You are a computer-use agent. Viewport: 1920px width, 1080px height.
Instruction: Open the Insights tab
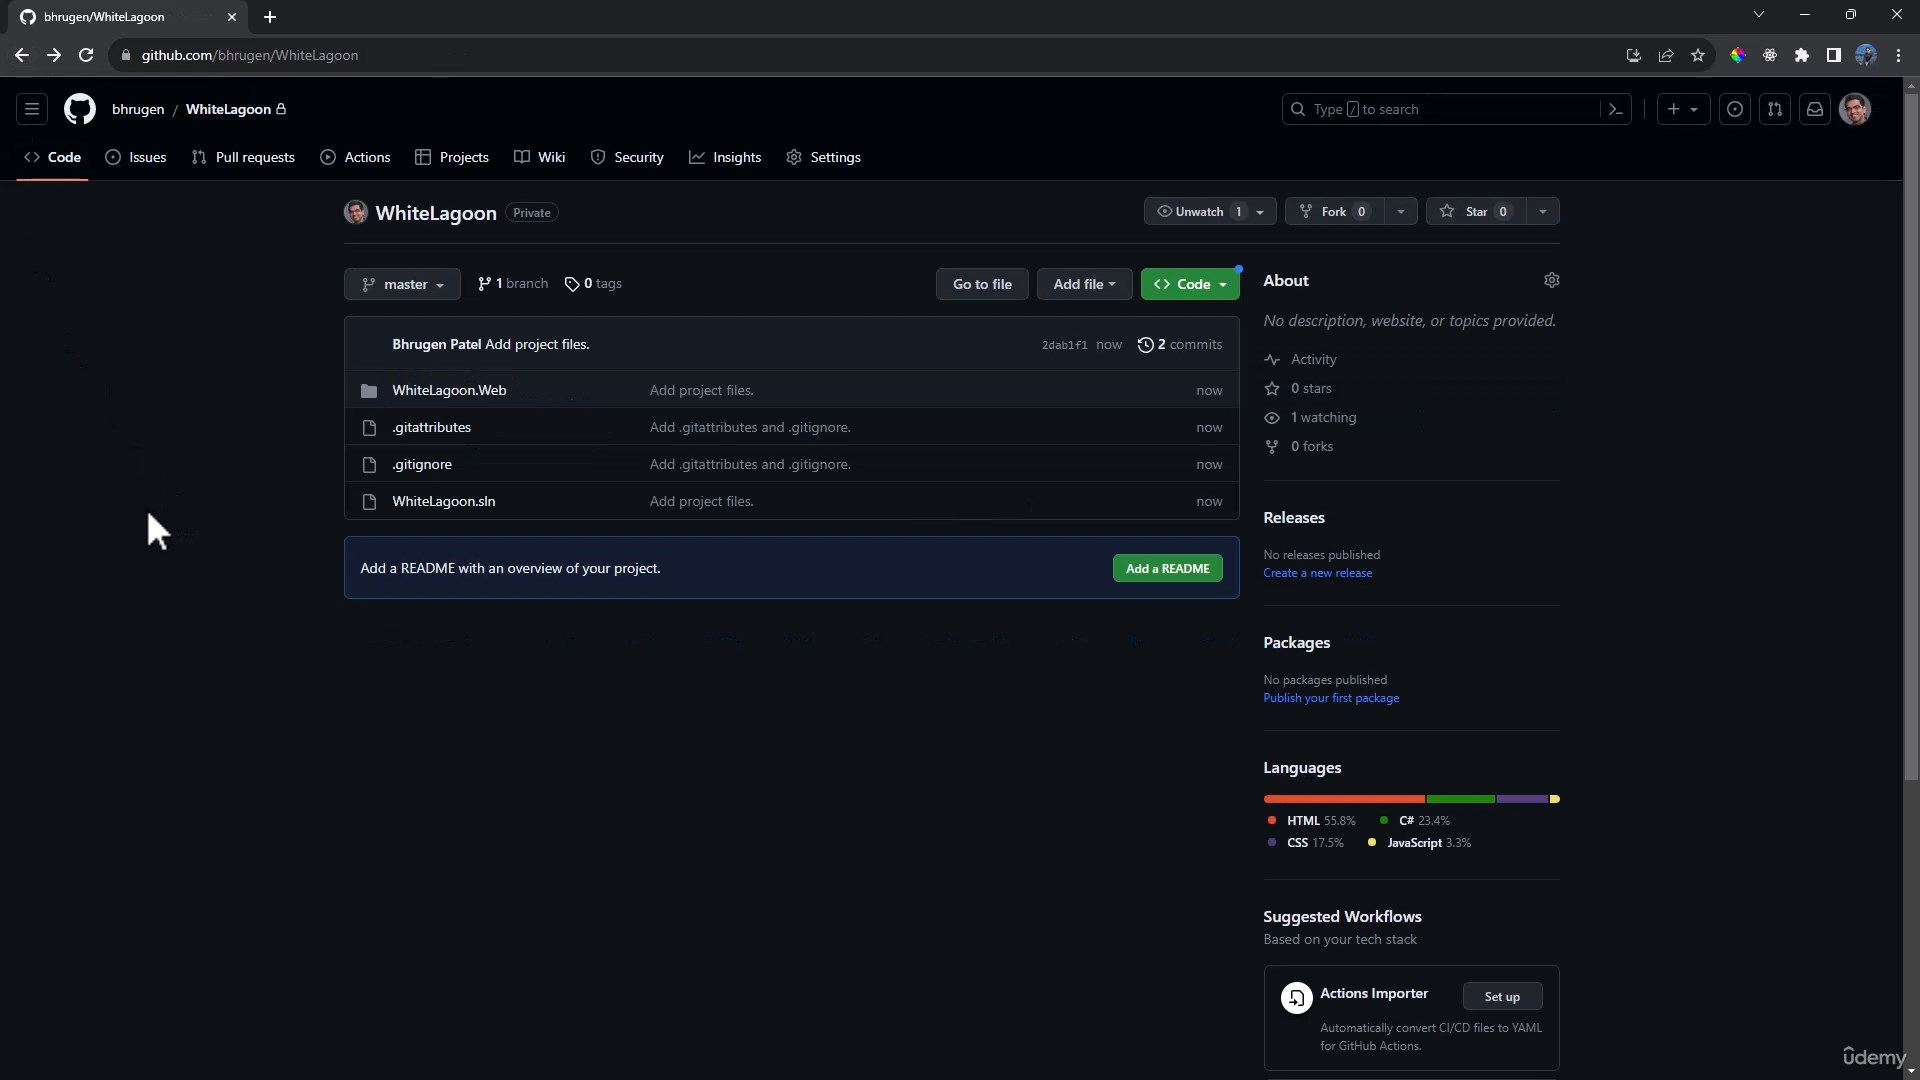725,157
